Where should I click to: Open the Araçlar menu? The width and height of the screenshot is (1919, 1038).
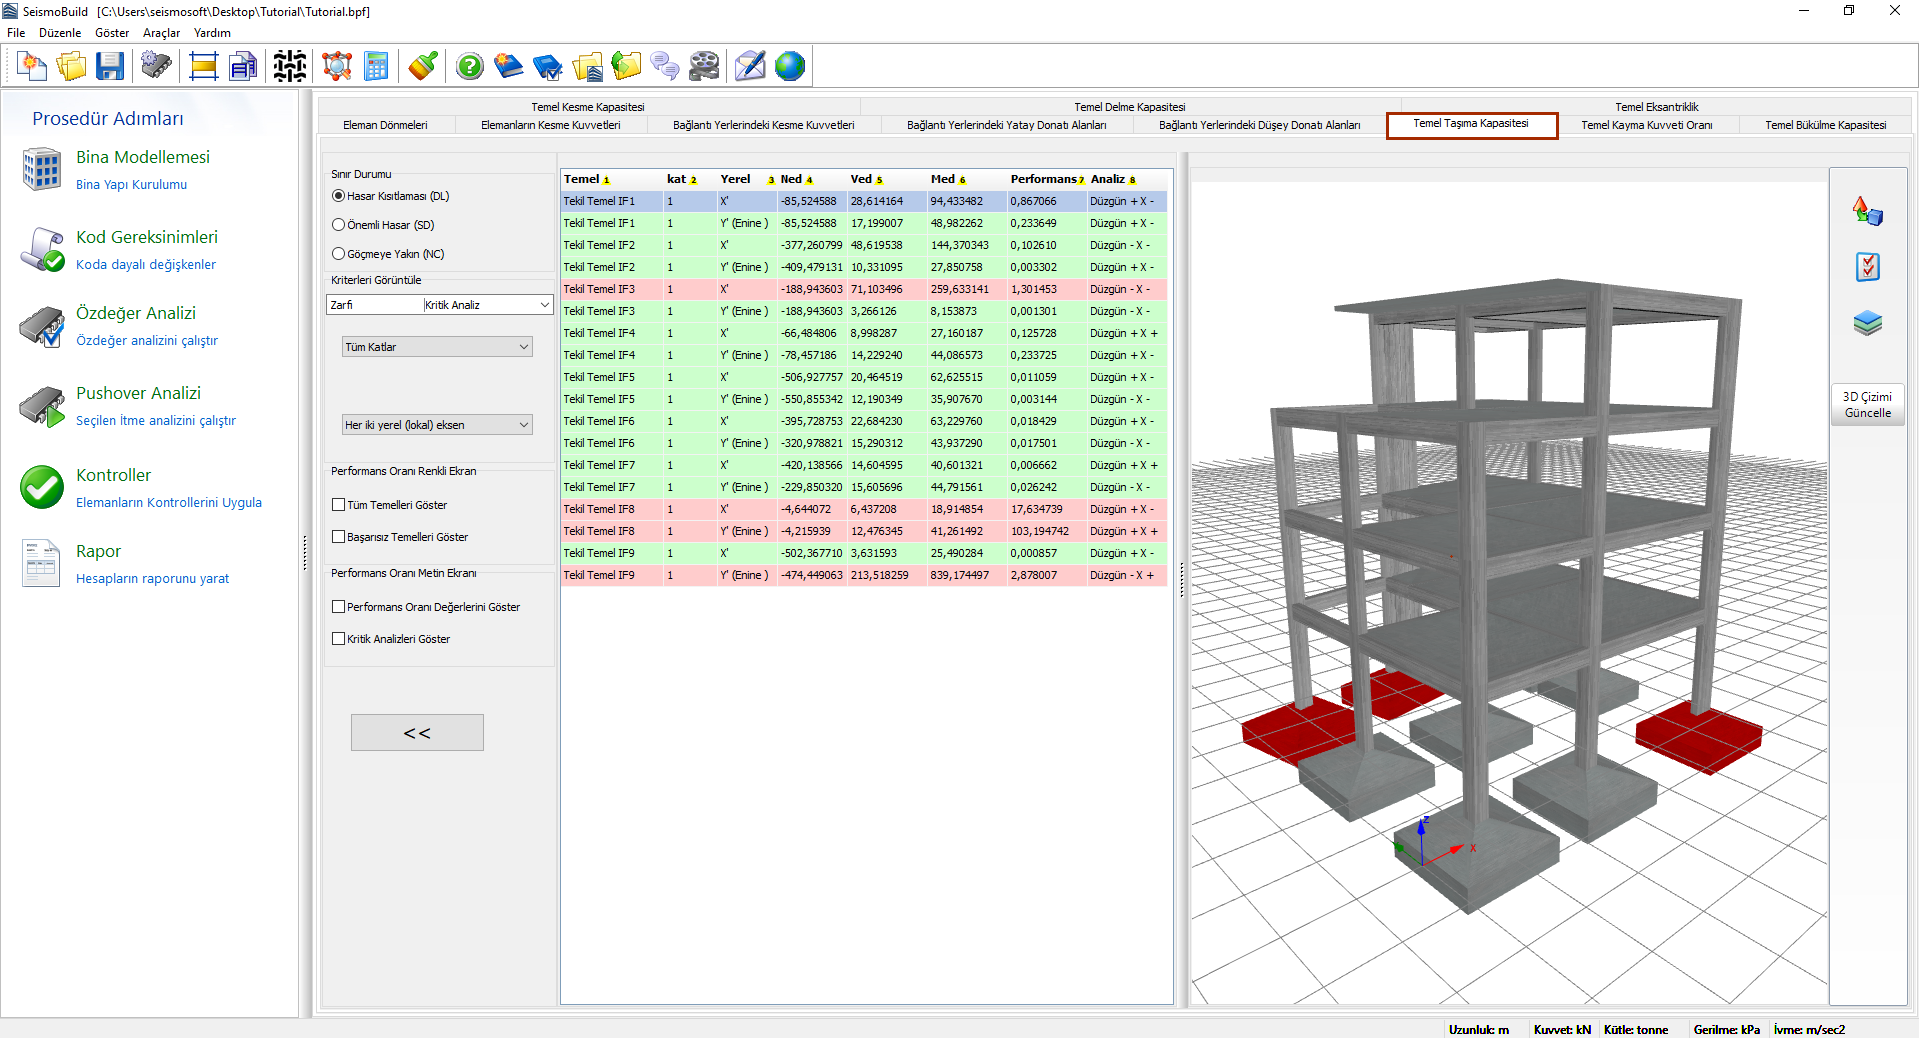coord(161,33)
